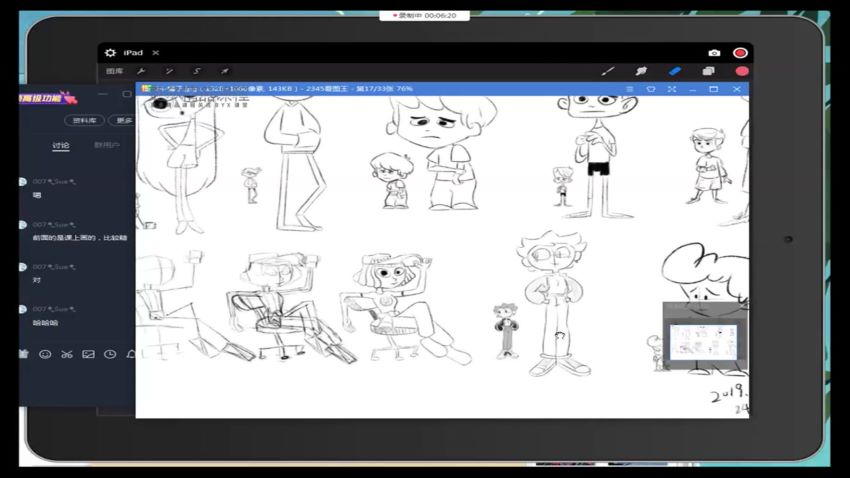Select the blue Eraser tool
850x478 pixels.
point(675,71)
